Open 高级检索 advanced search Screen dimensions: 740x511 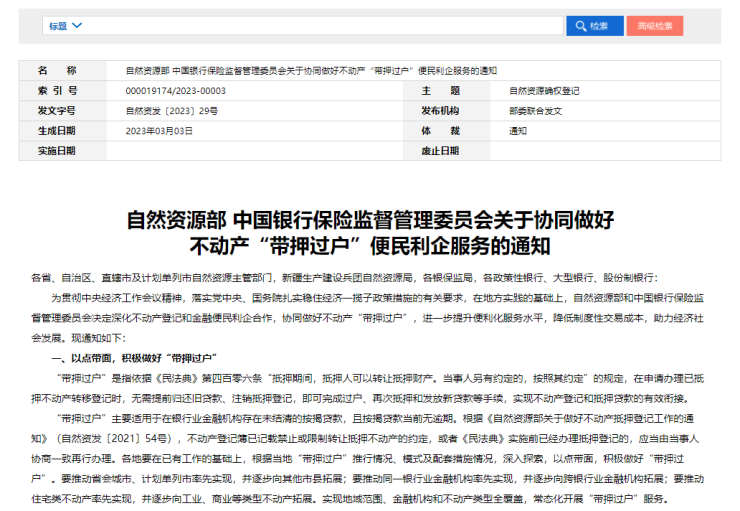coord(656,25)
